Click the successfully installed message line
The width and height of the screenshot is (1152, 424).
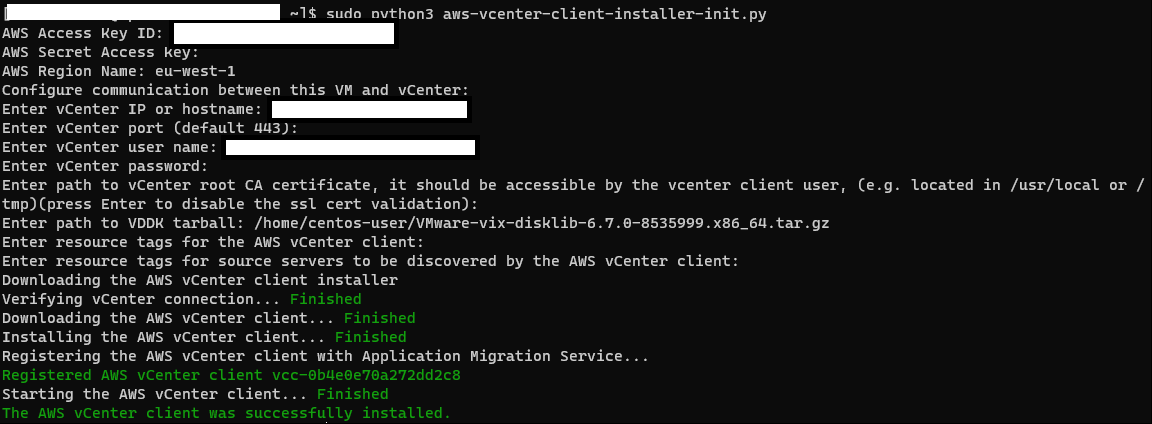point(226,413)
